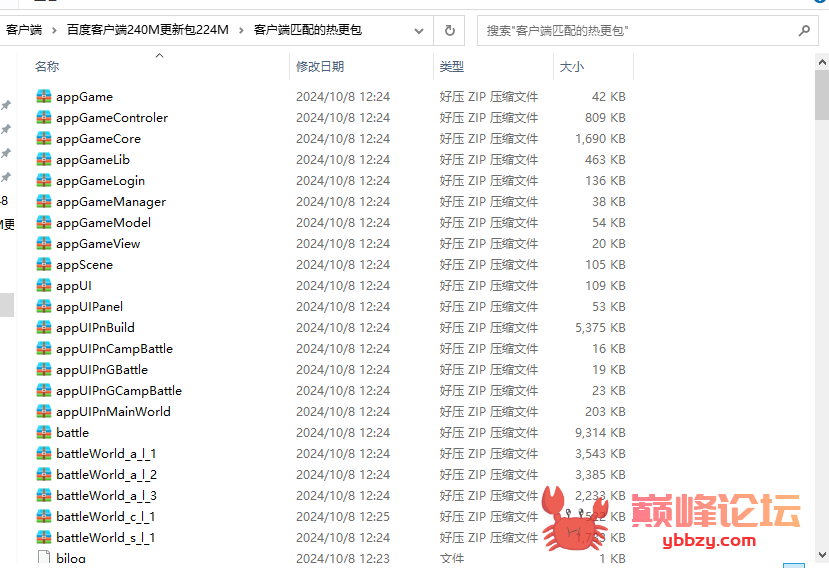Image resolution: width=829 pixels, height=568 pixels.
Task: Expand the chevron after 客户端 breadcrumb
Action: [x=54, y=31]
